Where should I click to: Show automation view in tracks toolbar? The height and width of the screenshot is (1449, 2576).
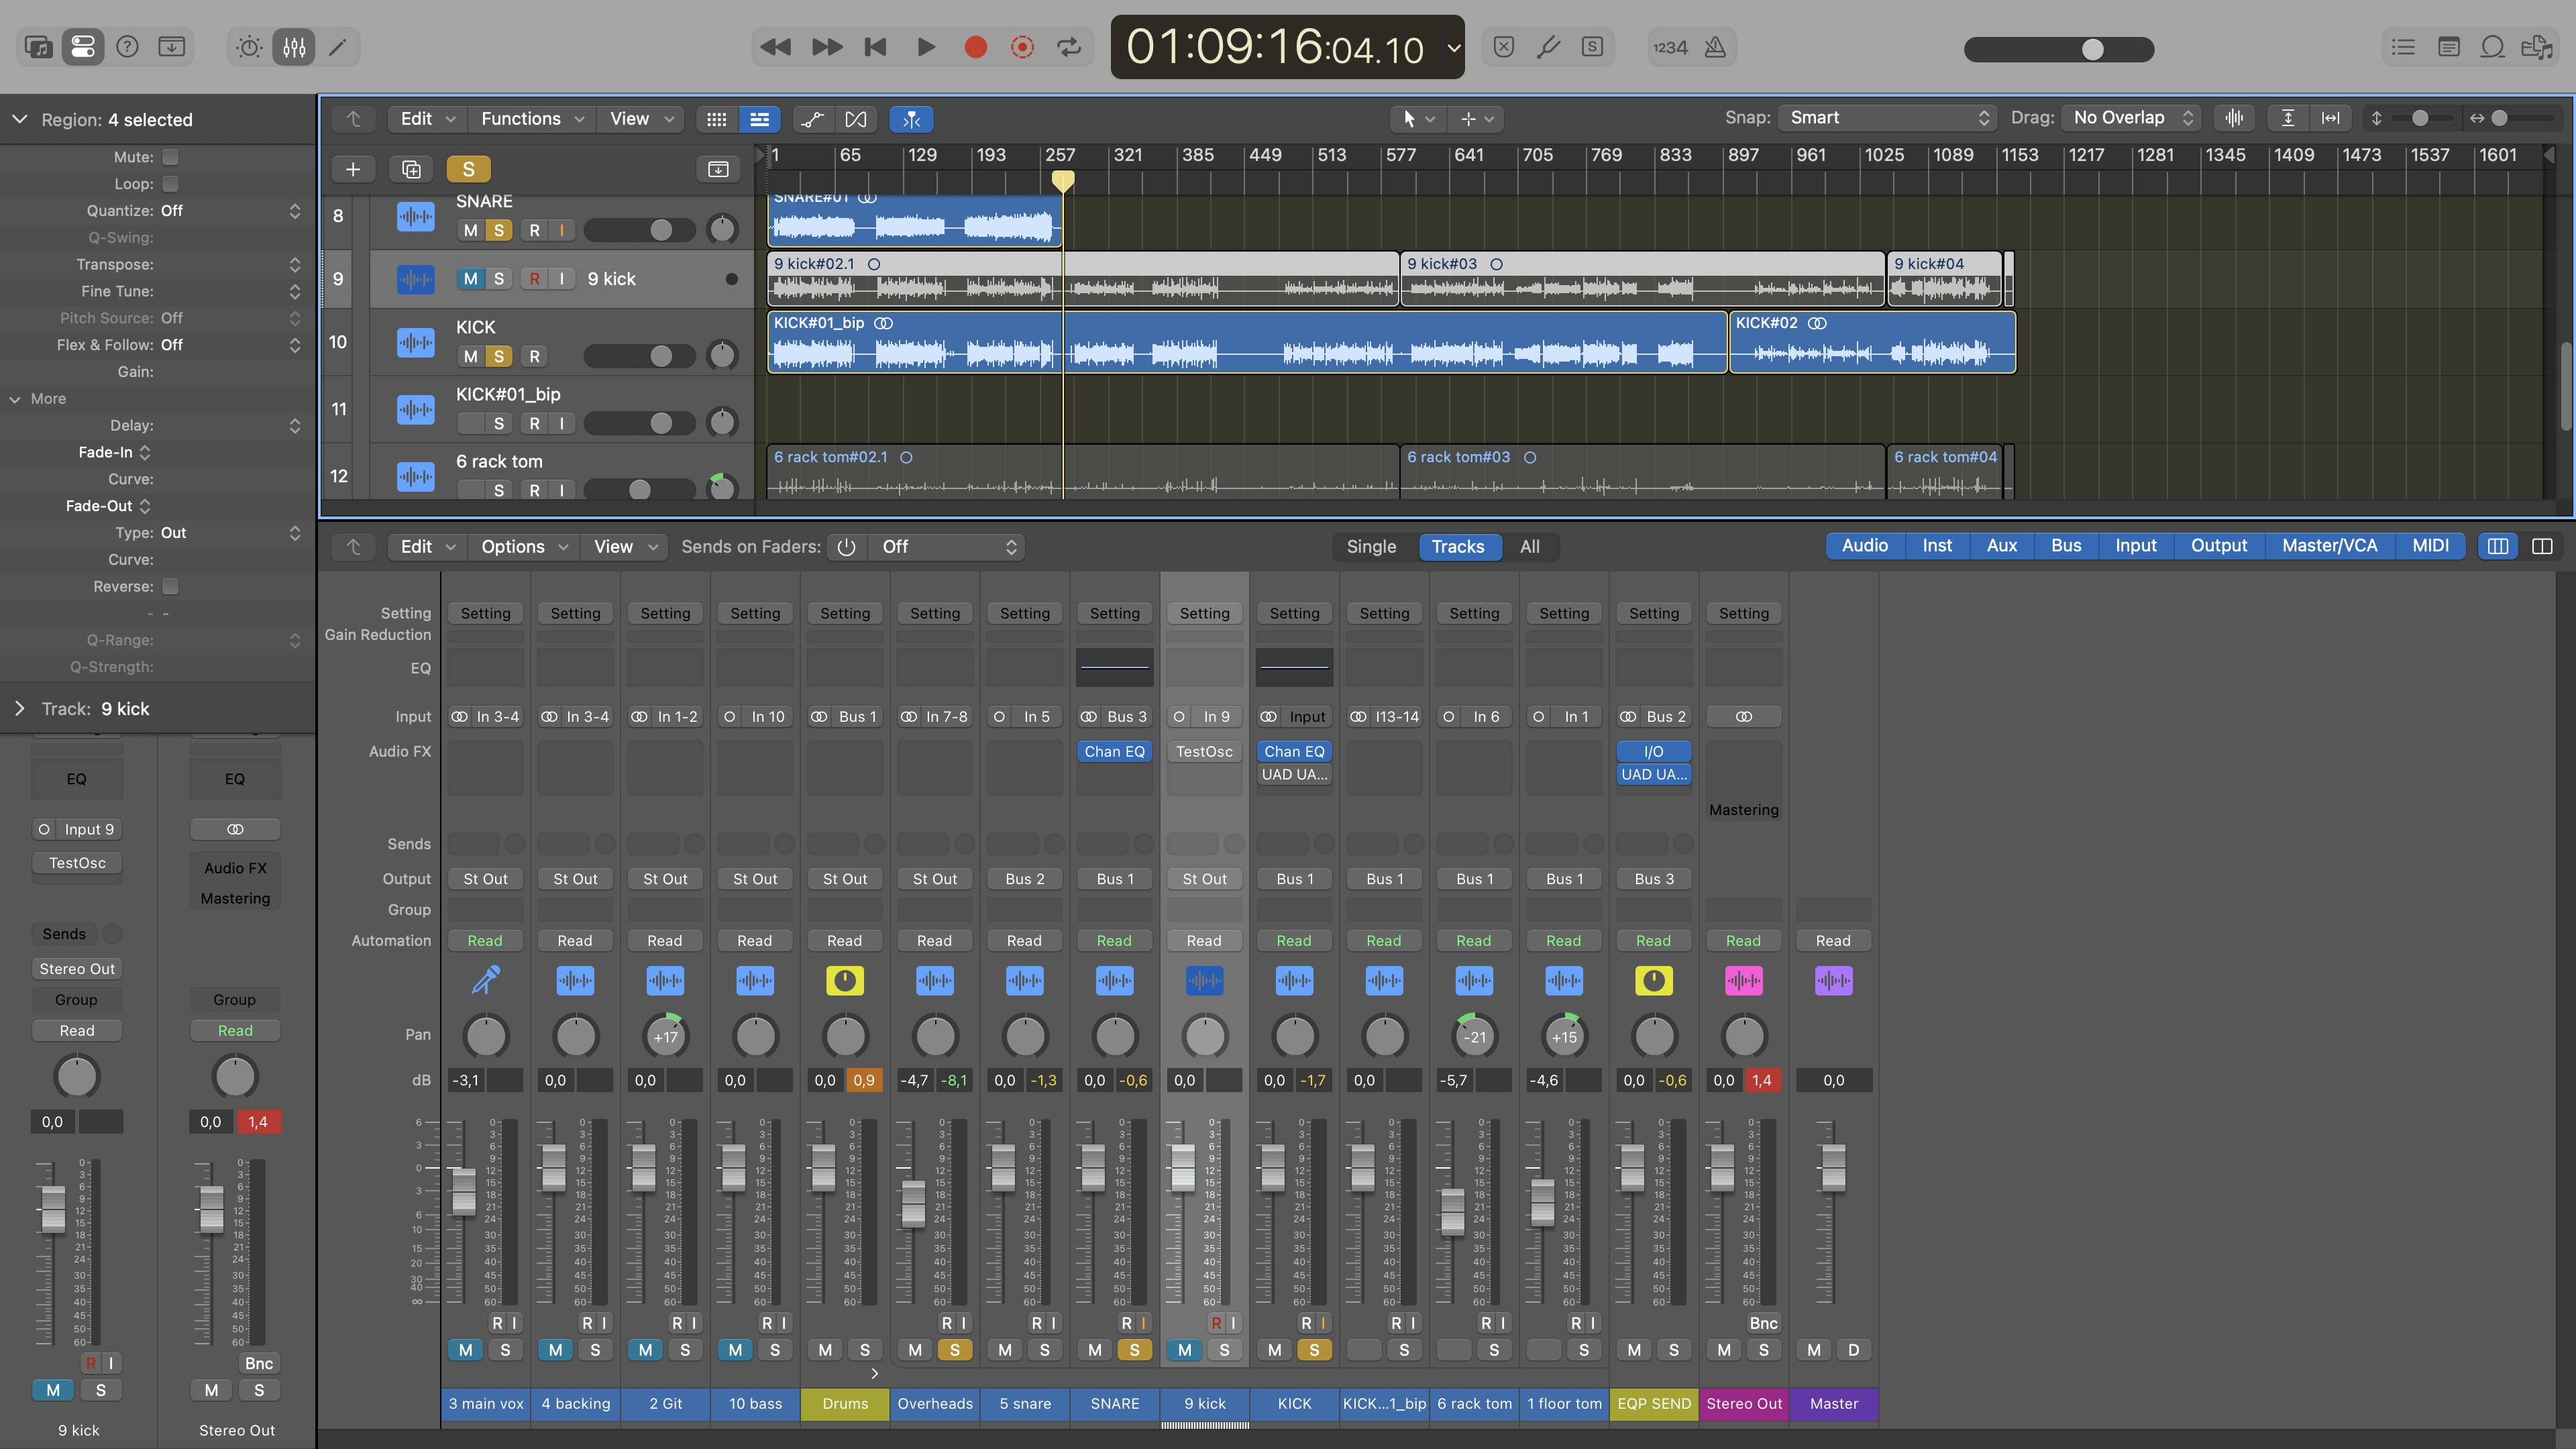(812, 119)
